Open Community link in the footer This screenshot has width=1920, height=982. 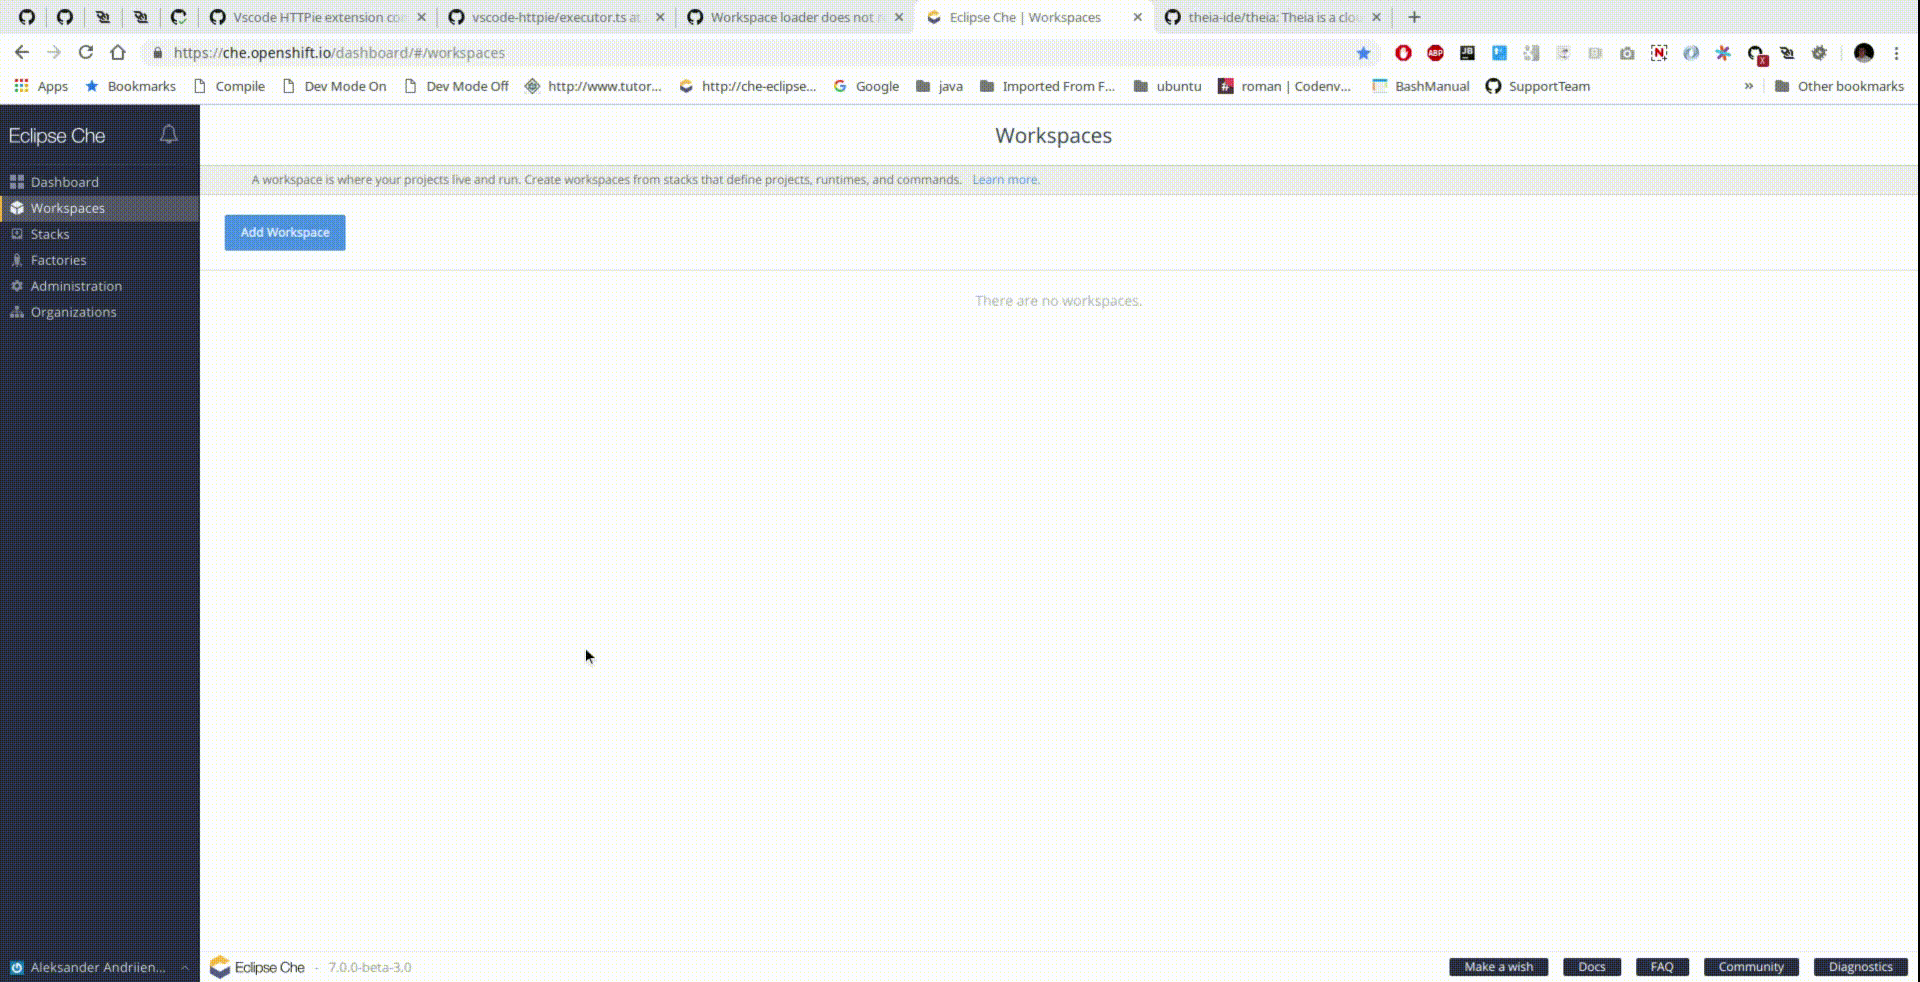tap(1751, 967)
